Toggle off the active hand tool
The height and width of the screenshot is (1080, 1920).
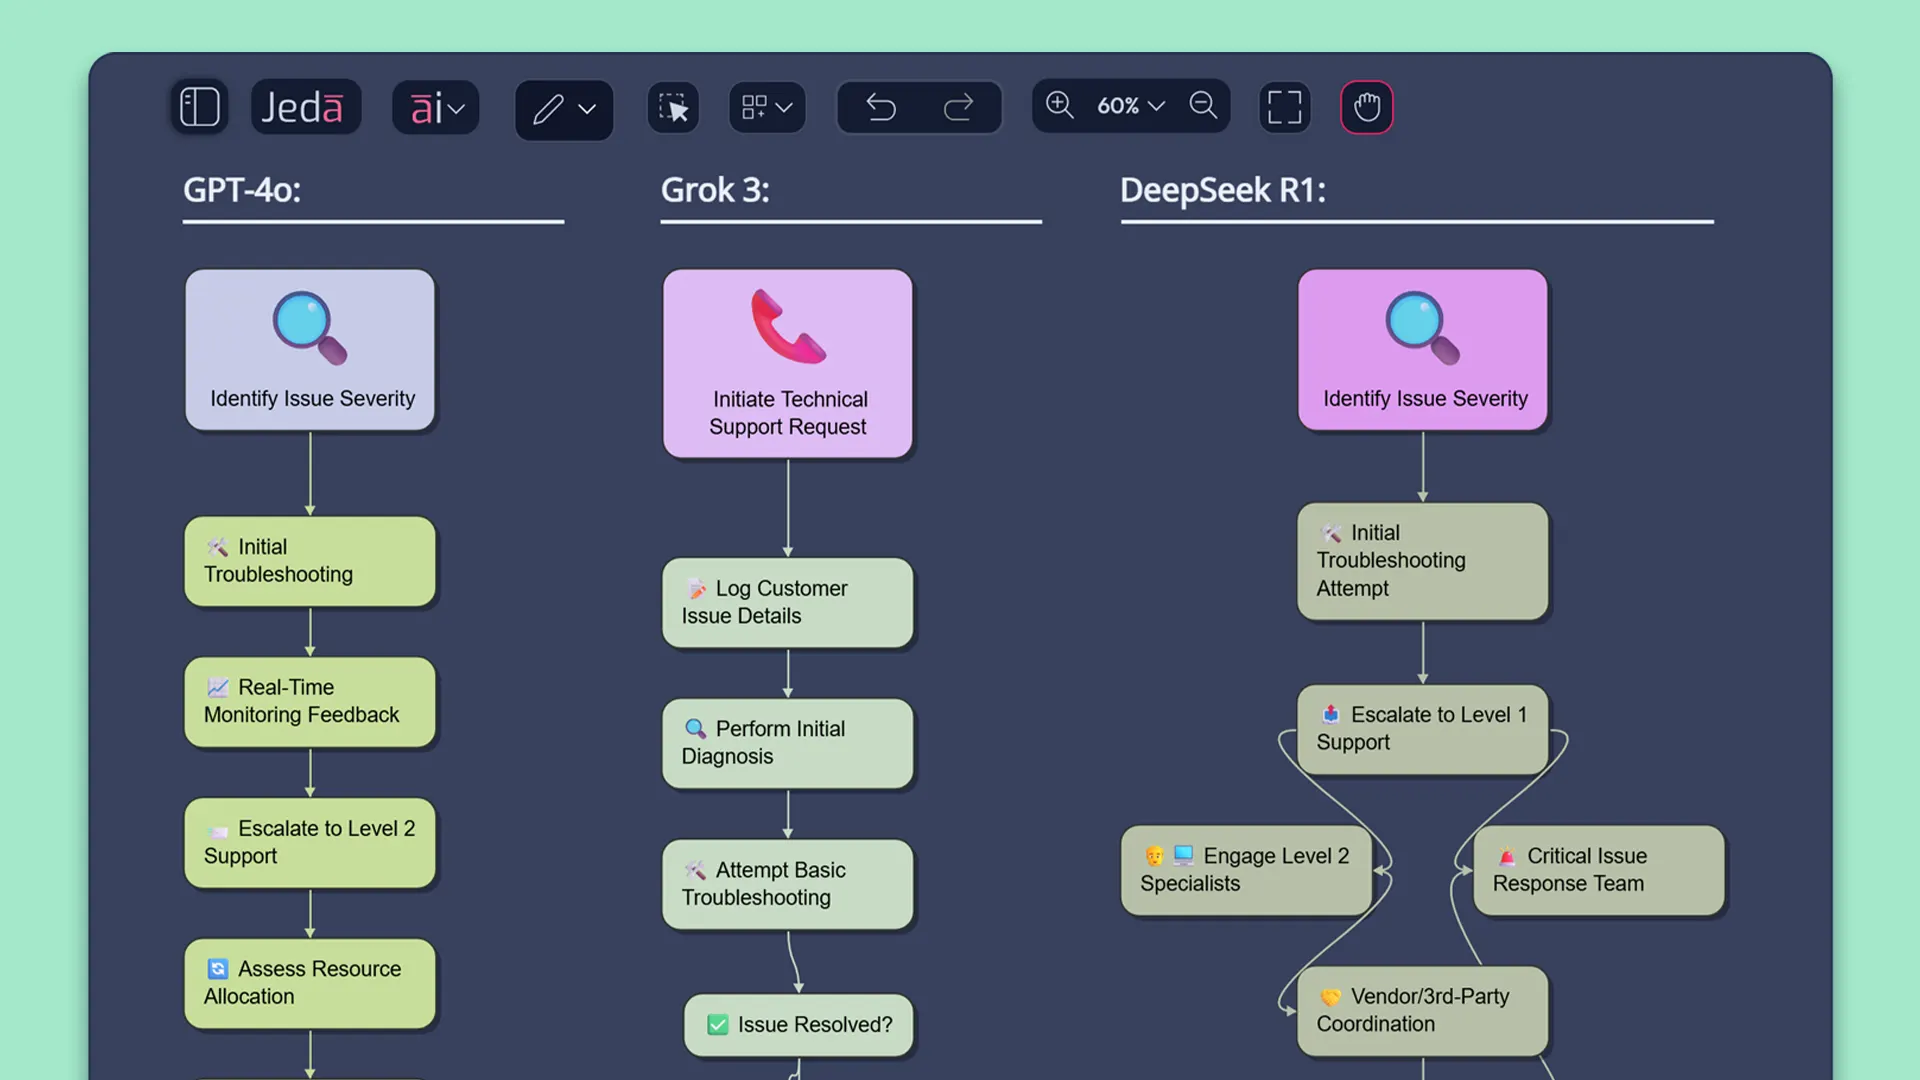click(x=1366, y=107)
